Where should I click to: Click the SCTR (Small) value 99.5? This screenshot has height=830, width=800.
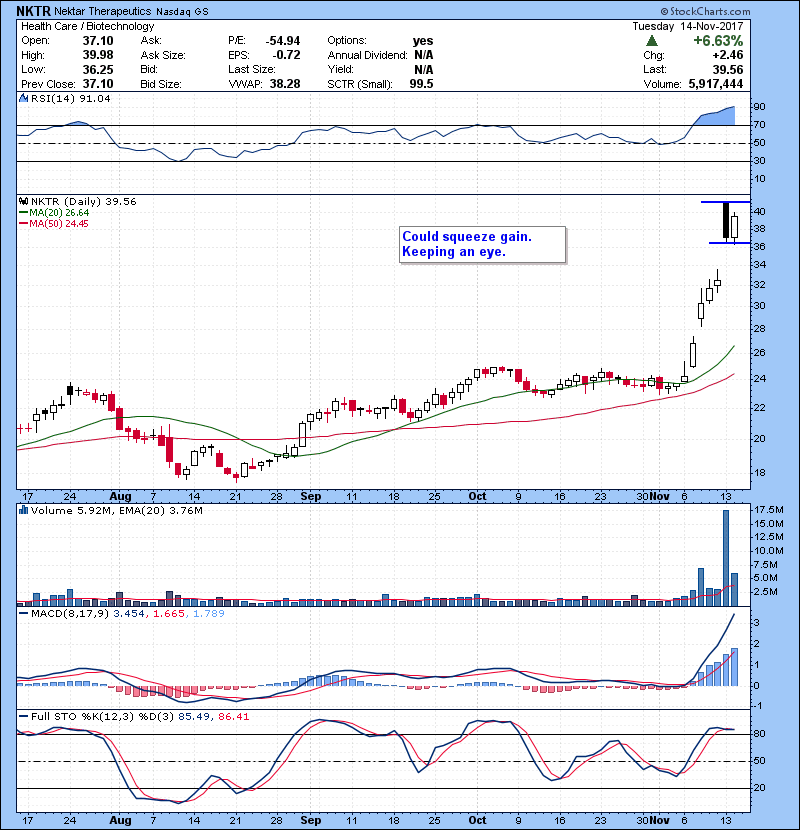tap(421, 84)
